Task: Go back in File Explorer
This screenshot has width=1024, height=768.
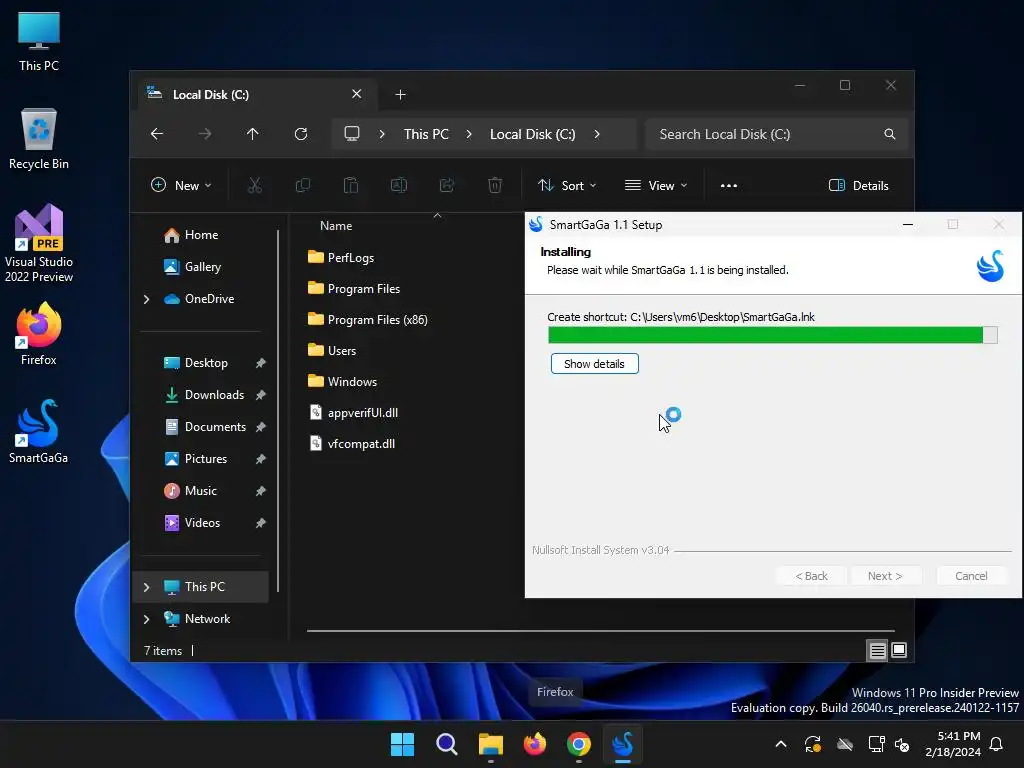Action: 157,134
